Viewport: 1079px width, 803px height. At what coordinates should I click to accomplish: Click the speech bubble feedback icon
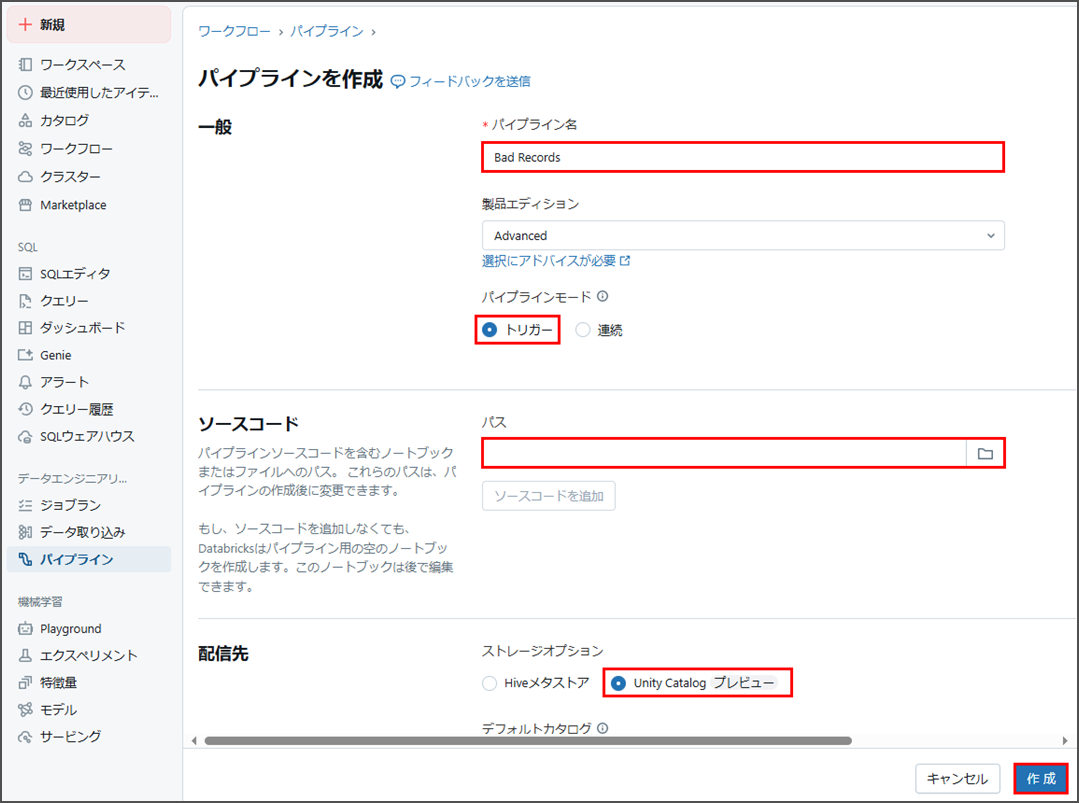398,82
